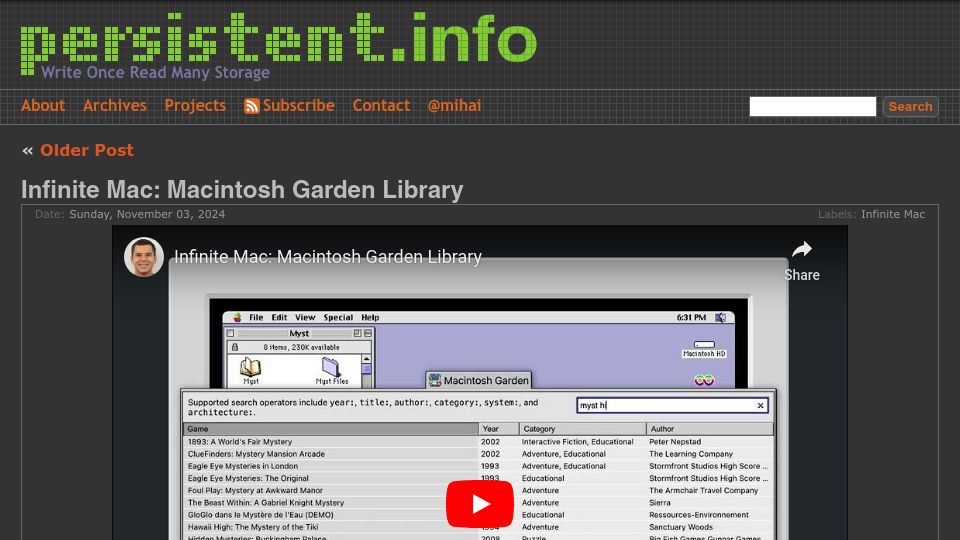
Task: Sort by the Author column header
Action: pyautogui.click(x=710, y=429)
